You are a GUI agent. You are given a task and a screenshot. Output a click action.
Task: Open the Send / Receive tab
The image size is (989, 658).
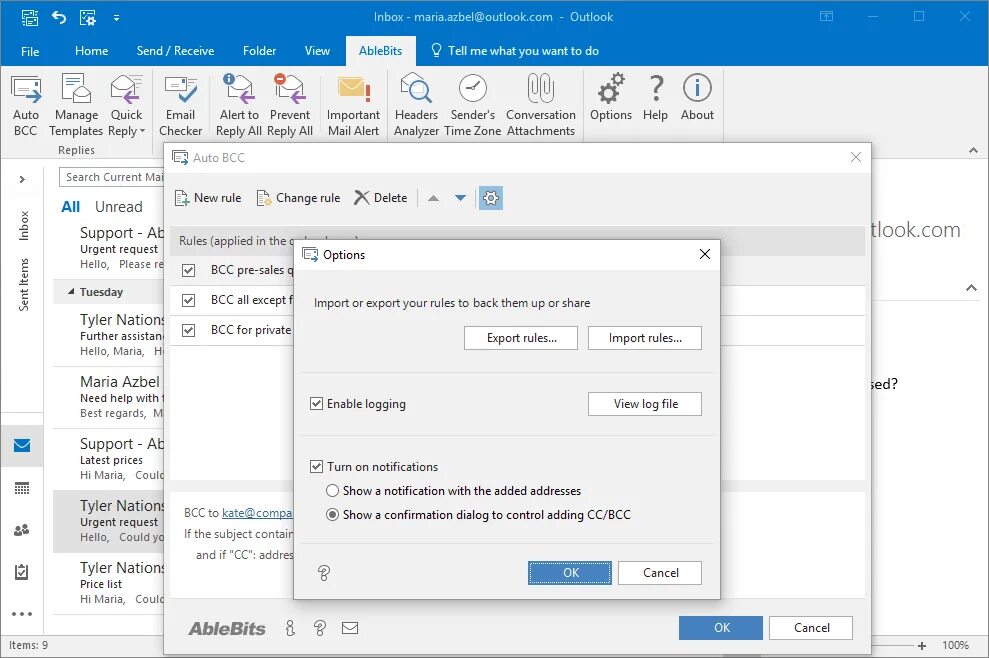pos(175,51)
